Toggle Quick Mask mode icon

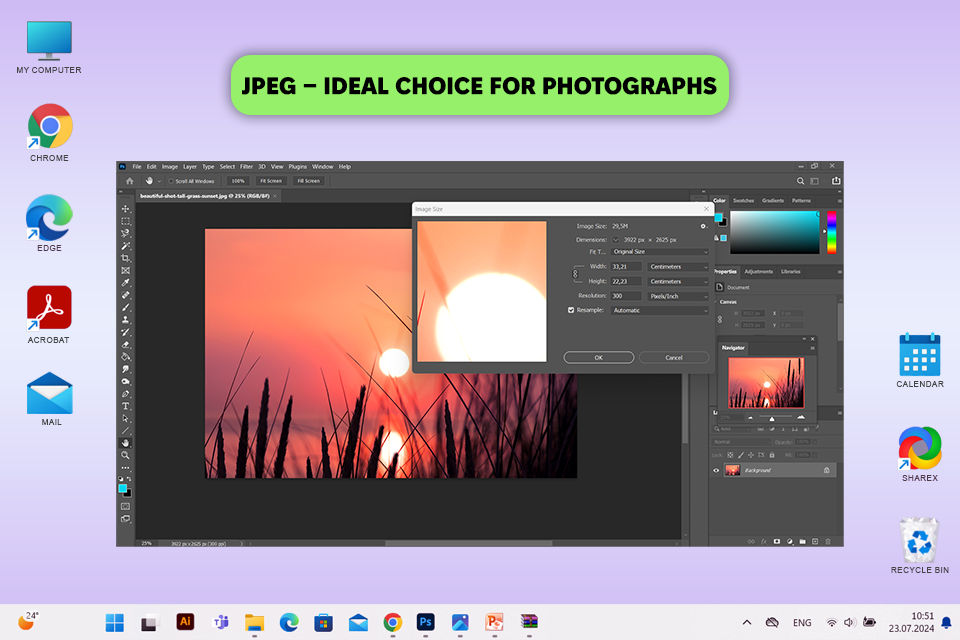coord(126,506)
